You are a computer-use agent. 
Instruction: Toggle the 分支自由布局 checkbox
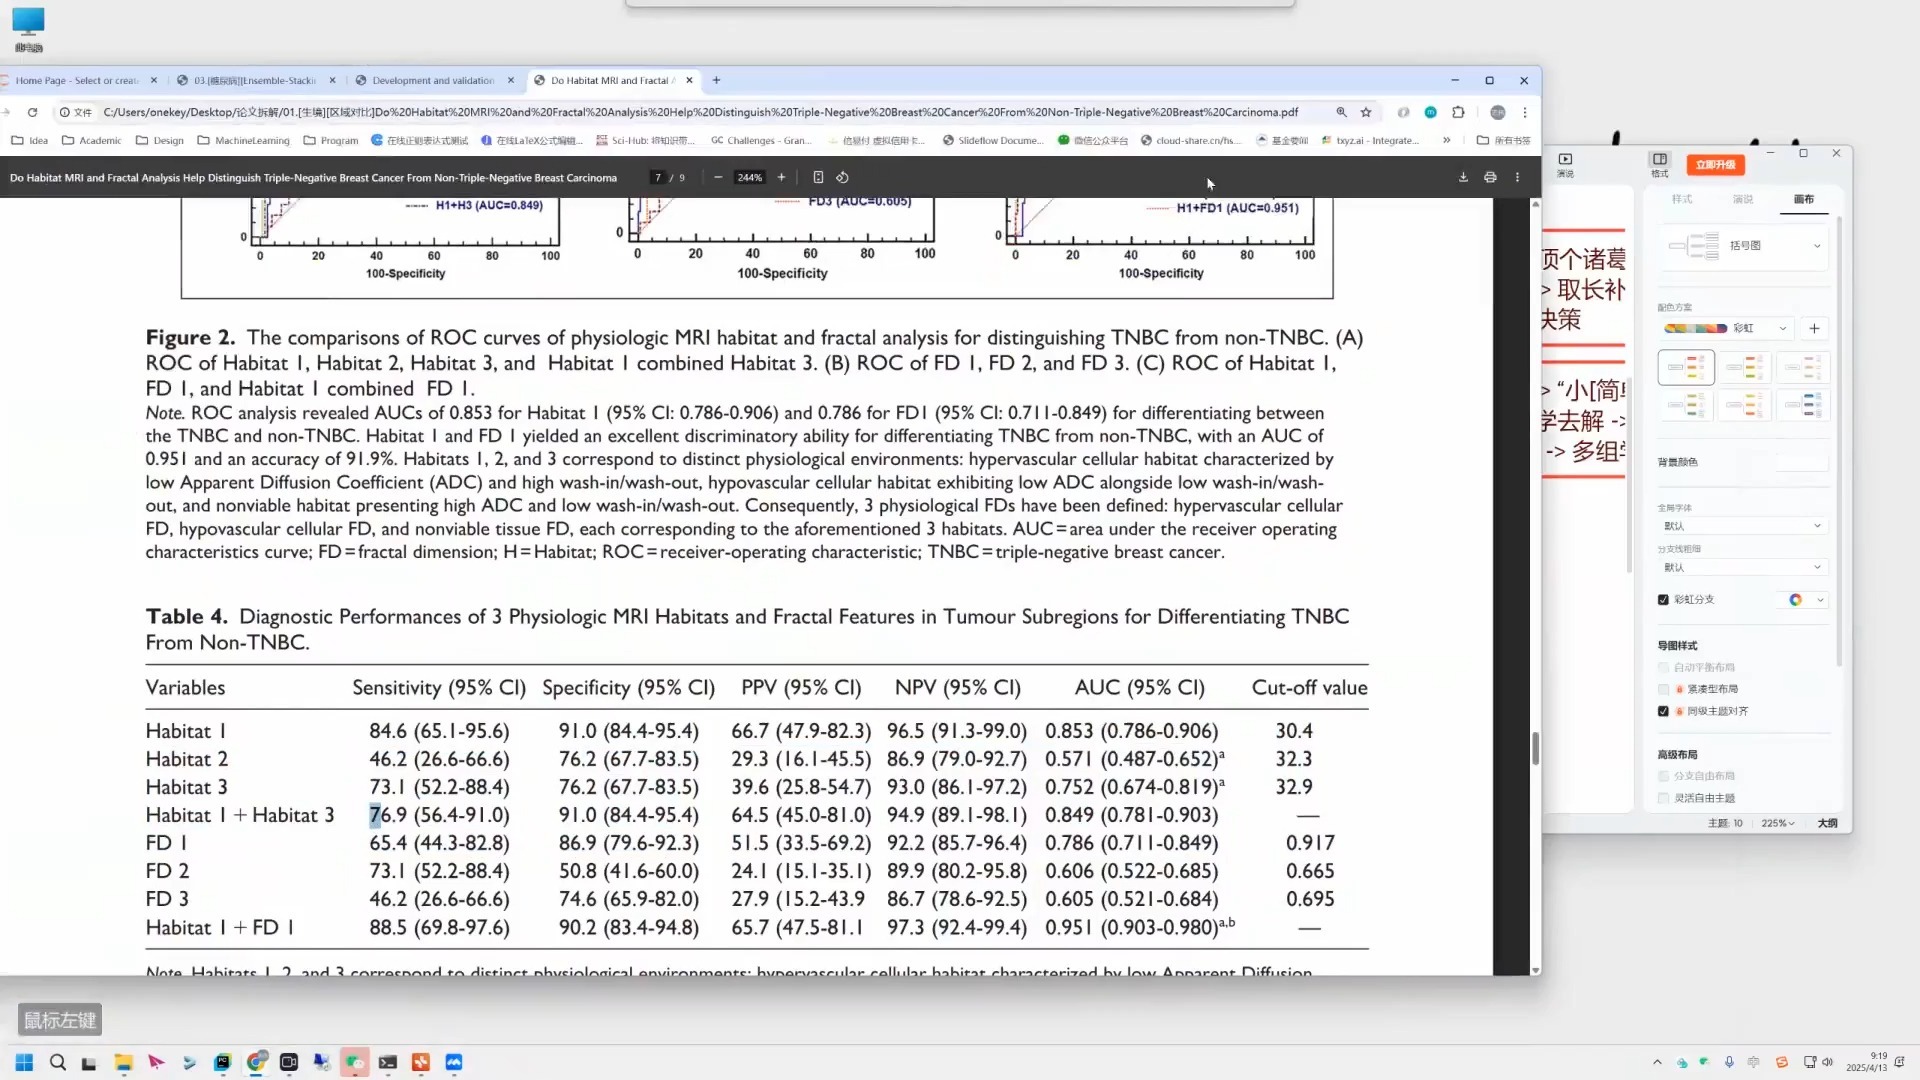click(x=1663, y=776)
